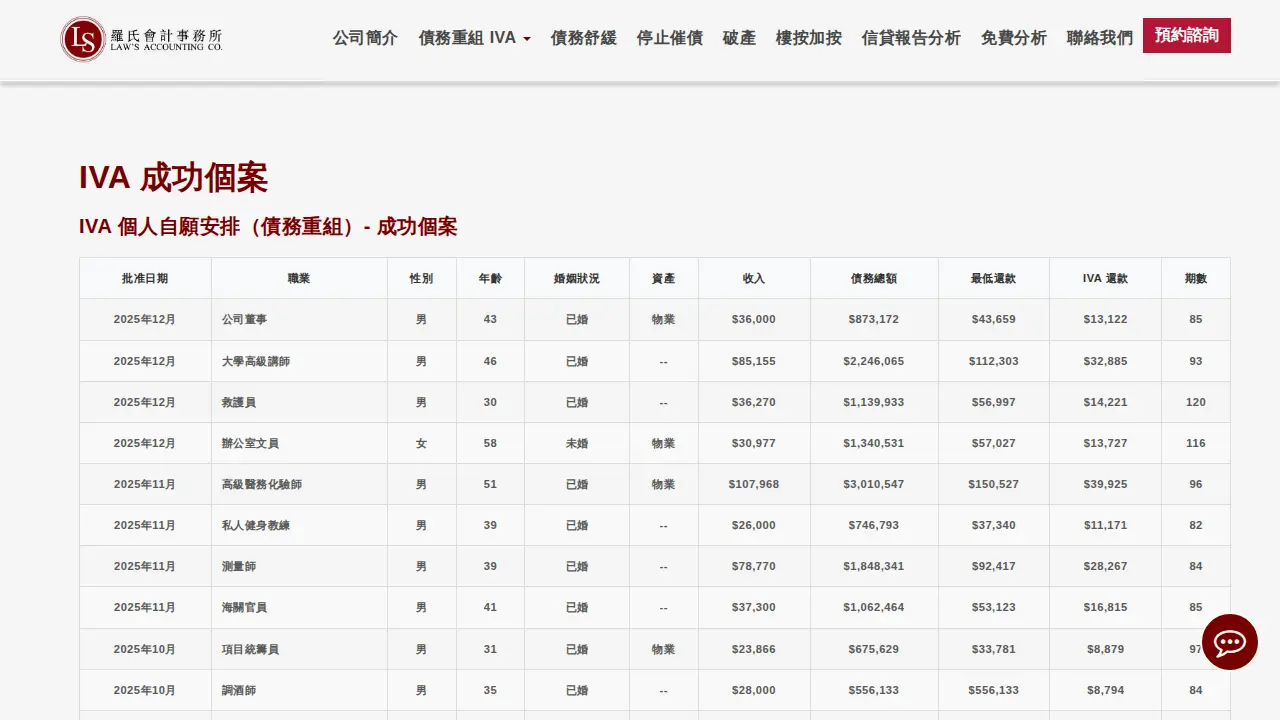The image size is (1280, 720).
Task: Open the 破產 menu item
Action: (x=739, y=38)
